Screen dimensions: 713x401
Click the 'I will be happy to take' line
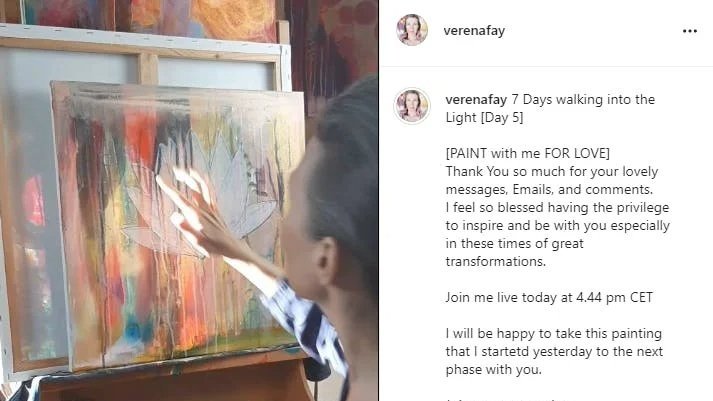tap(553, 333)
